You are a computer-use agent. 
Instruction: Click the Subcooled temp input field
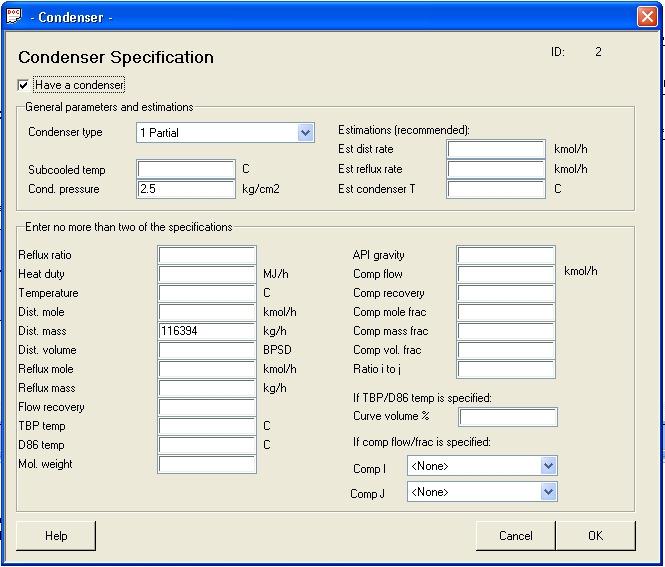tap(186, 170)
